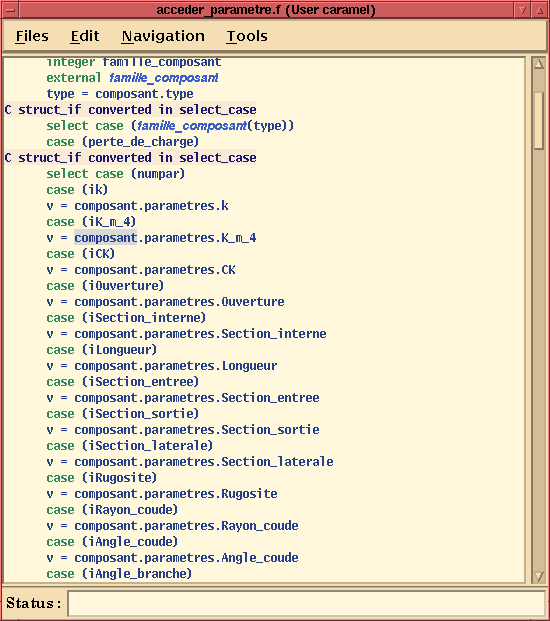This screenshot has width=550, height=621.
Task: Click the case (iOuverture) line
Action: point(105,286)
